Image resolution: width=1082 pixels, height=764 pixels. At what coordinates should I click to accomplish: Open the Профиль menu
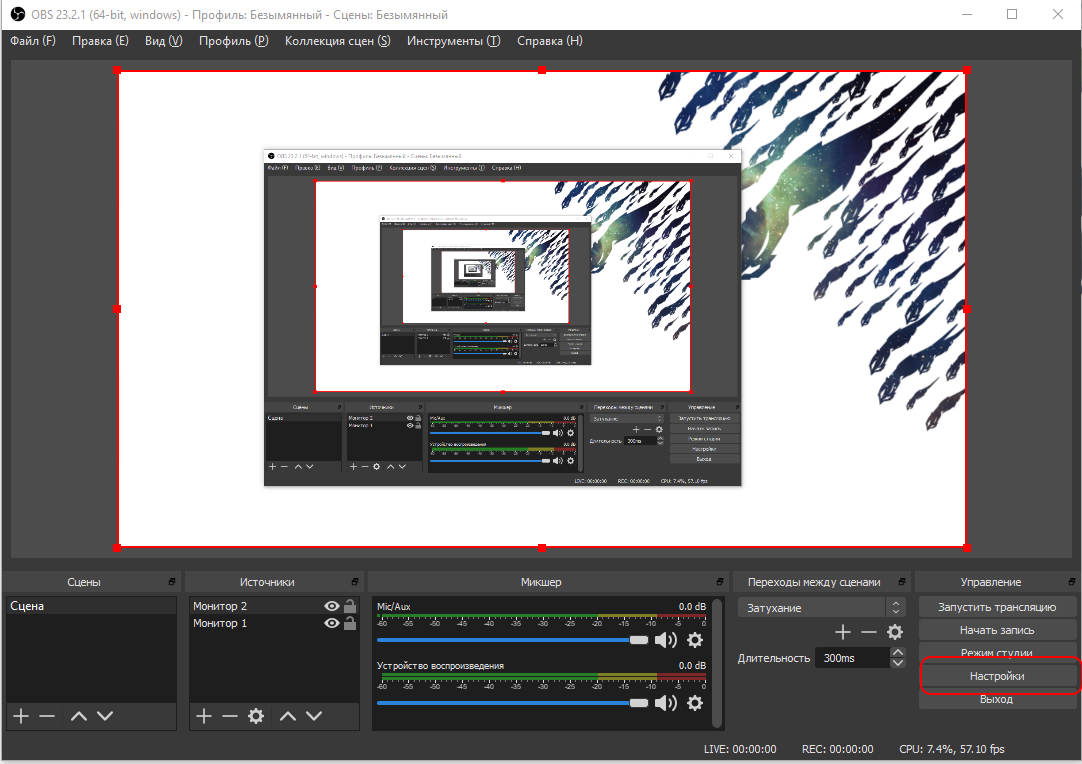point(233,41)
